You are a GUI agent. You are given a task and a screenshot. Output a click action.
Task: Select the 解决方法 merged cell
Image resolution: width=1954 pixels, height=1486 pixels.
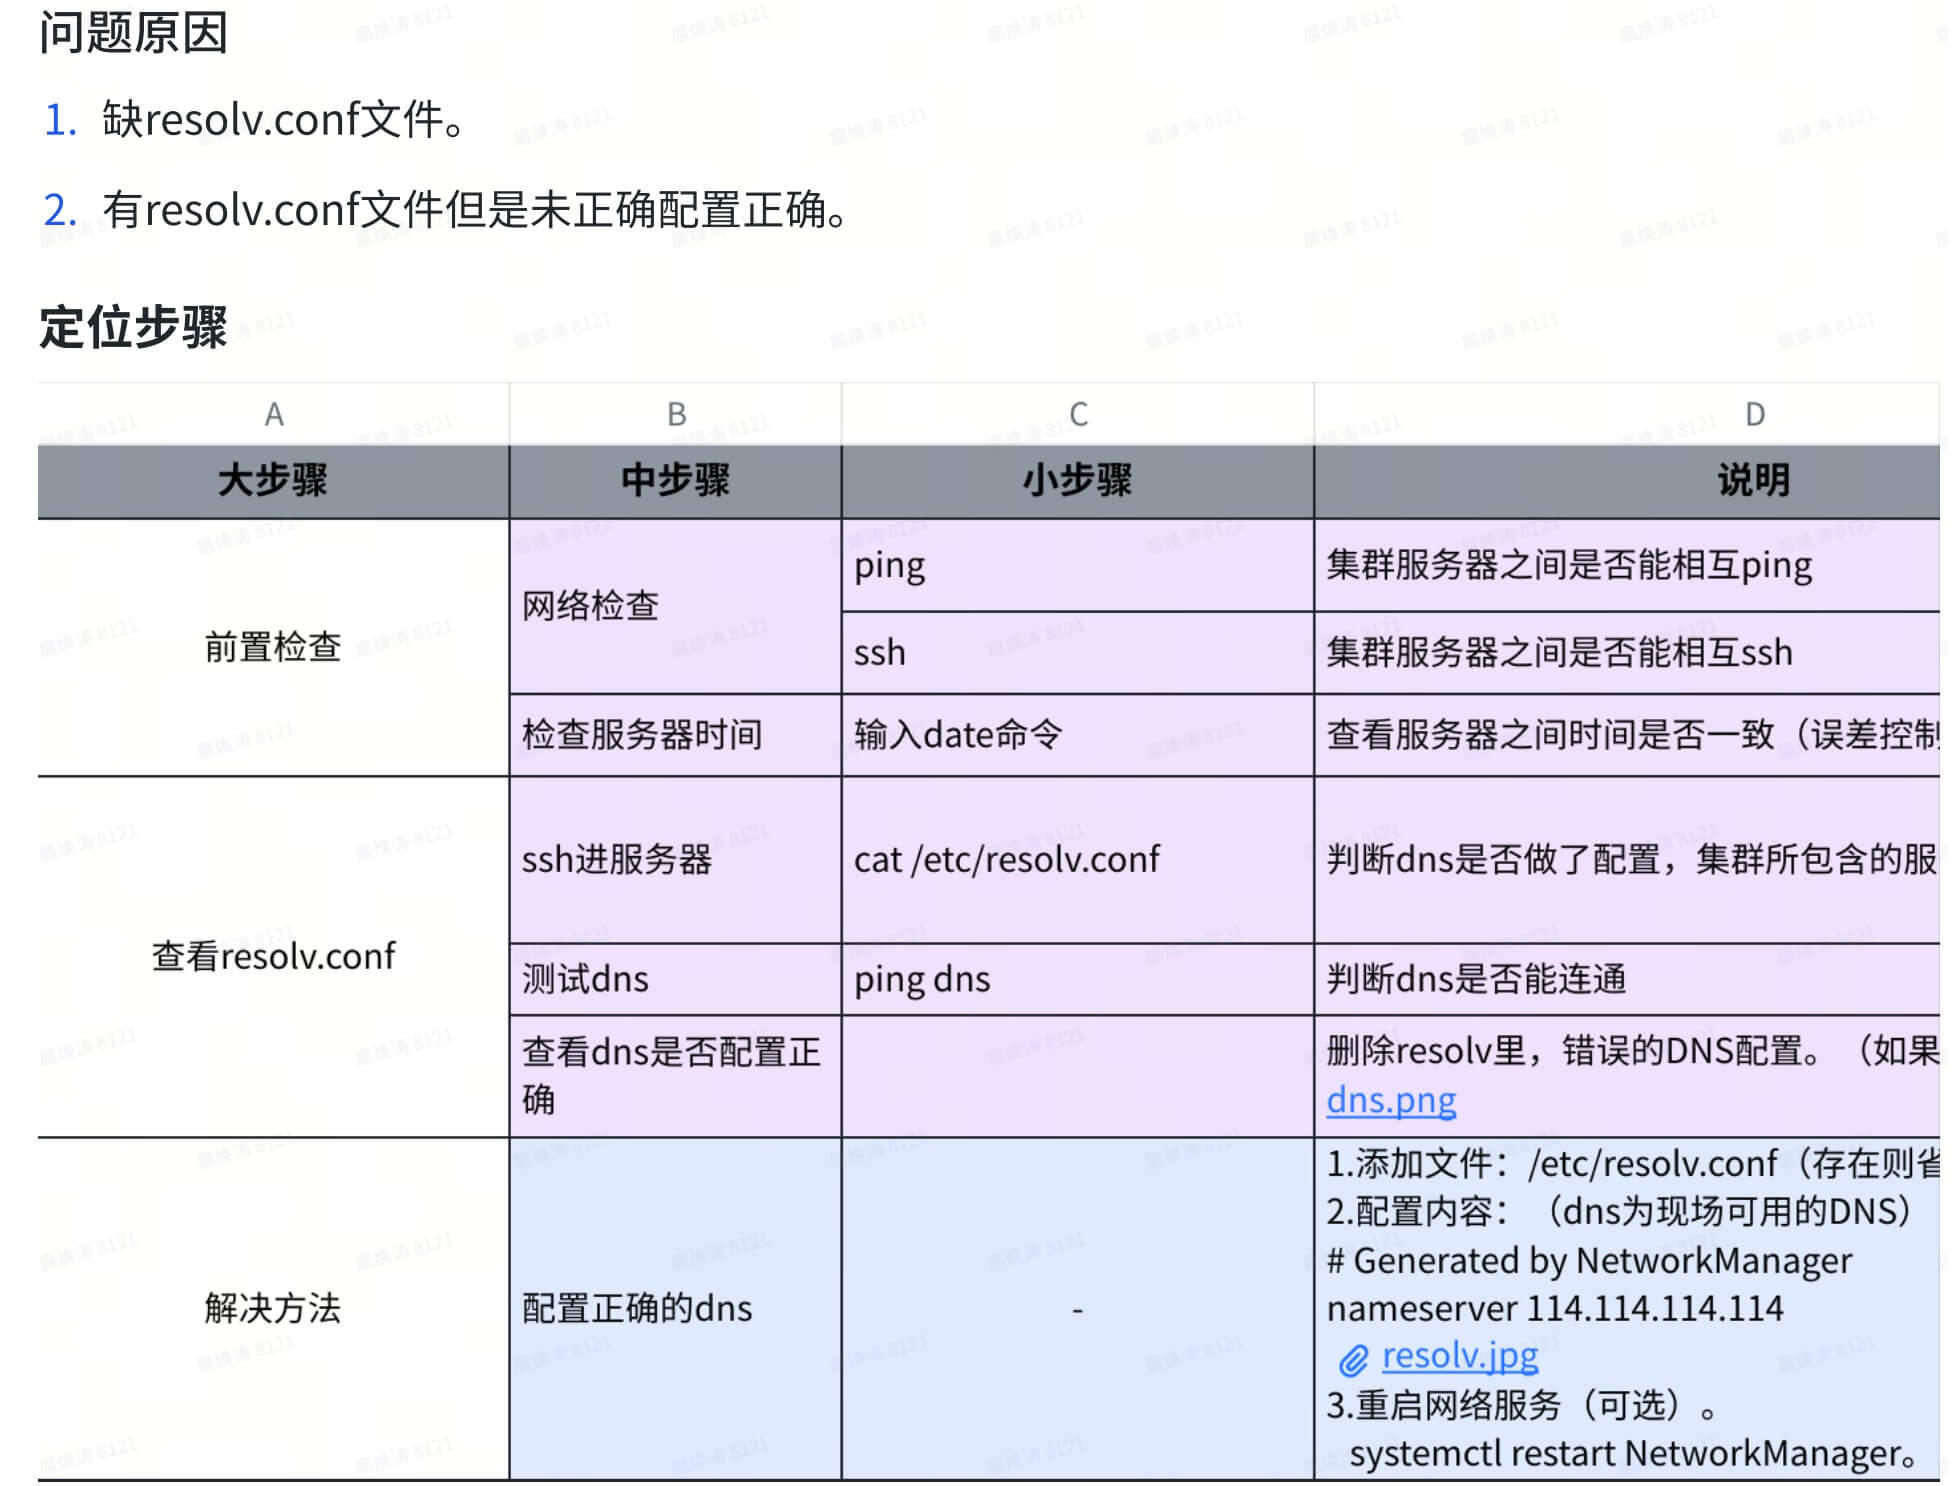click(273, 1308)
